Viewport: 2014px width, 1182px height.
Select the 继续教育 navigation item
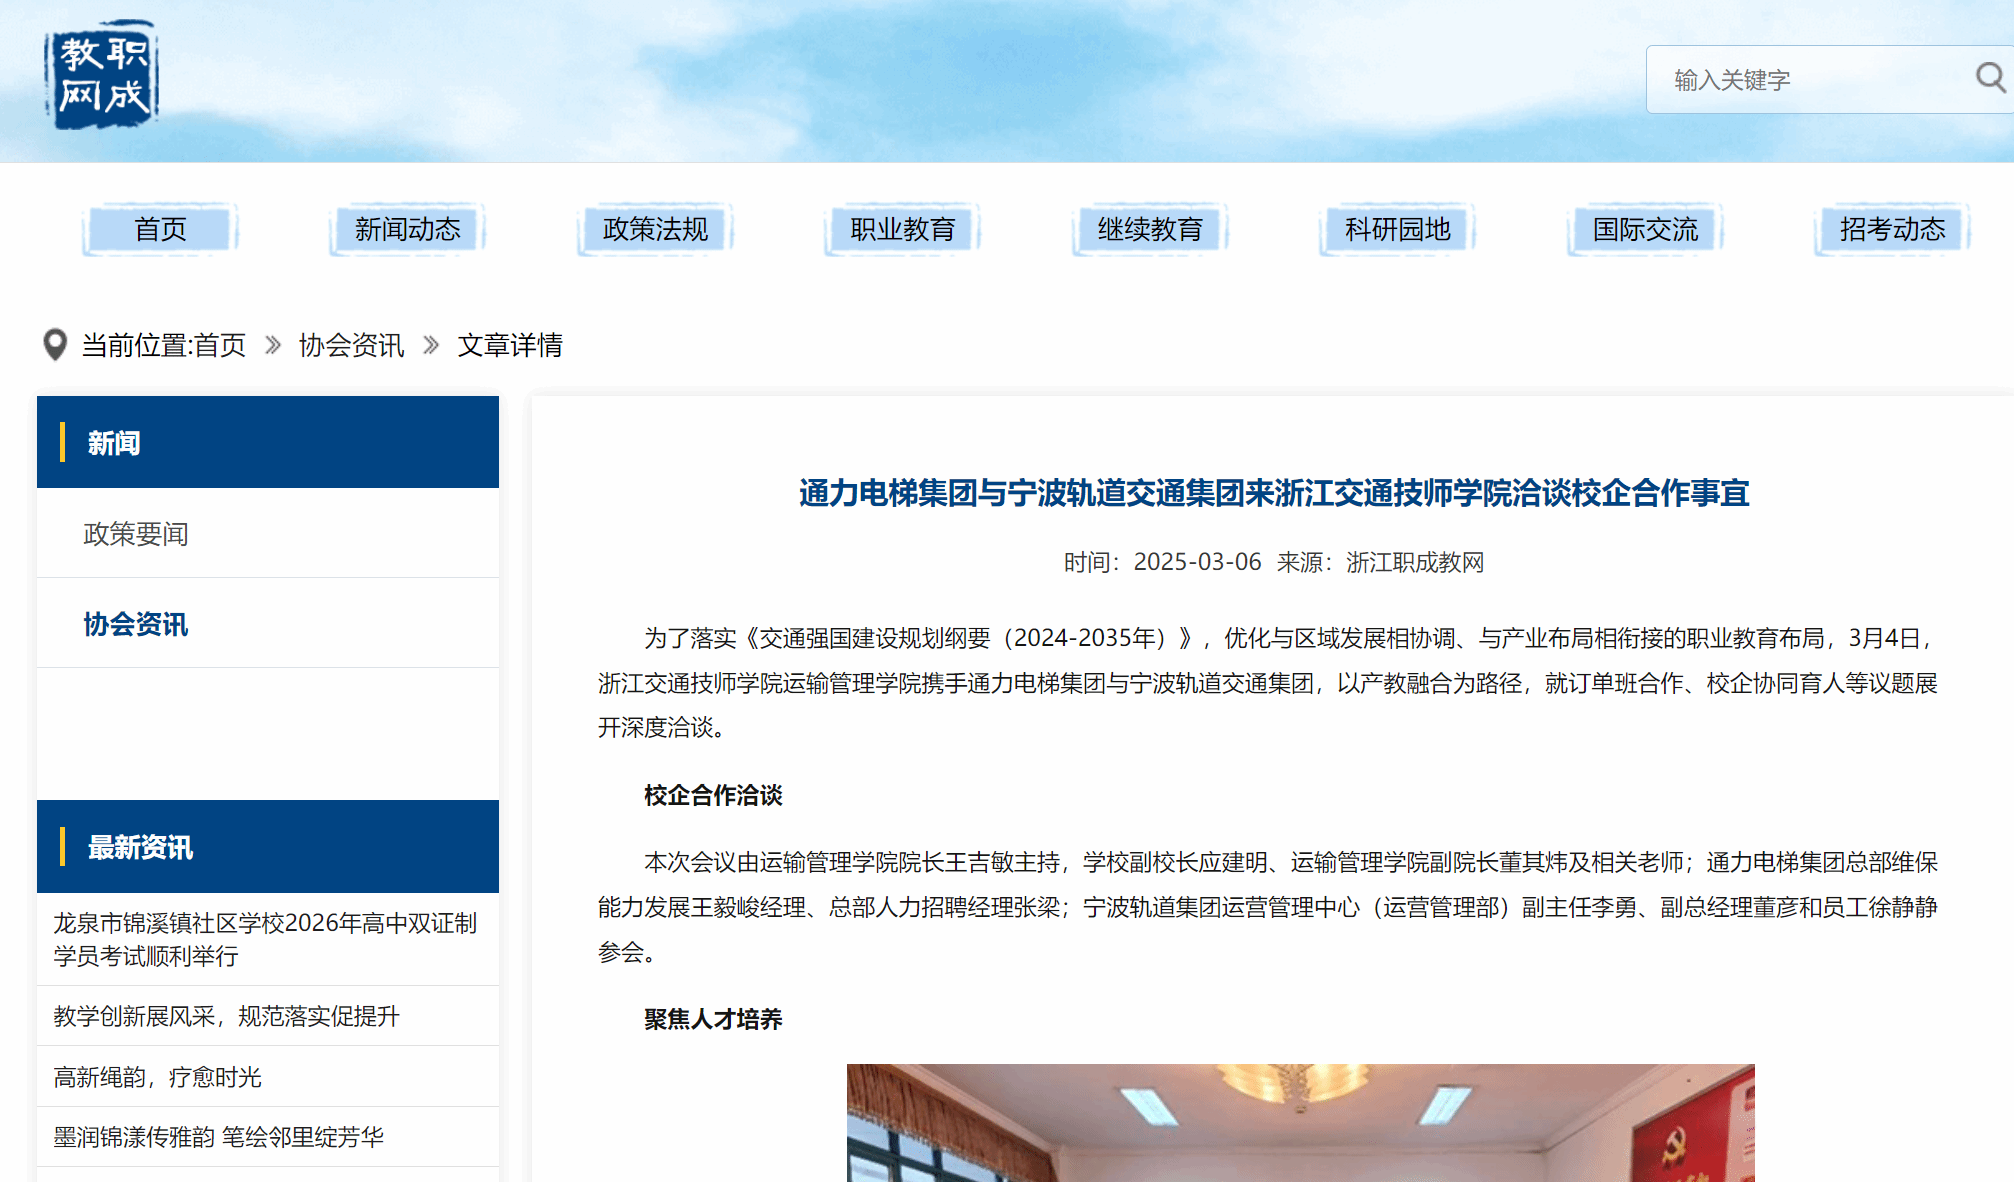pos(1150,229)
